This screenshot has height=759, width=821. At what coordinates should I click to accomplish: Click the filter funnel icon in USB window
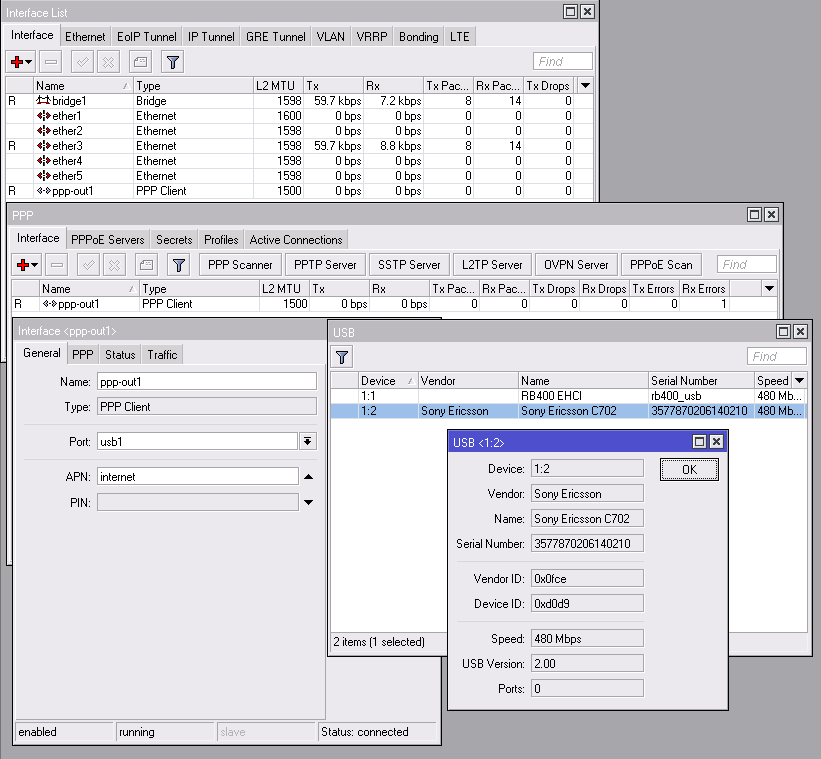(x=342, y=356)
